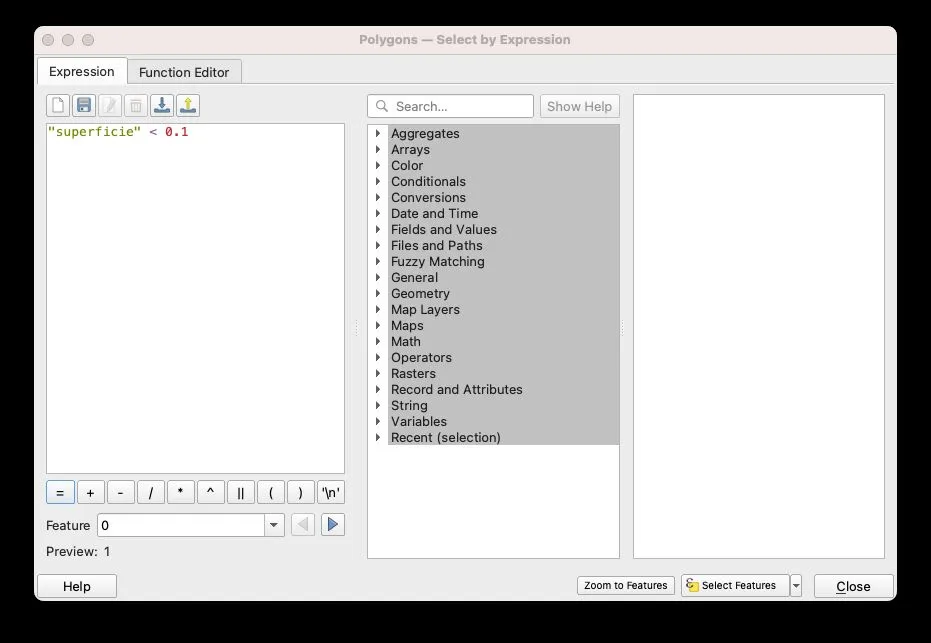Go to the next feature preview arrow

[333, 525]
